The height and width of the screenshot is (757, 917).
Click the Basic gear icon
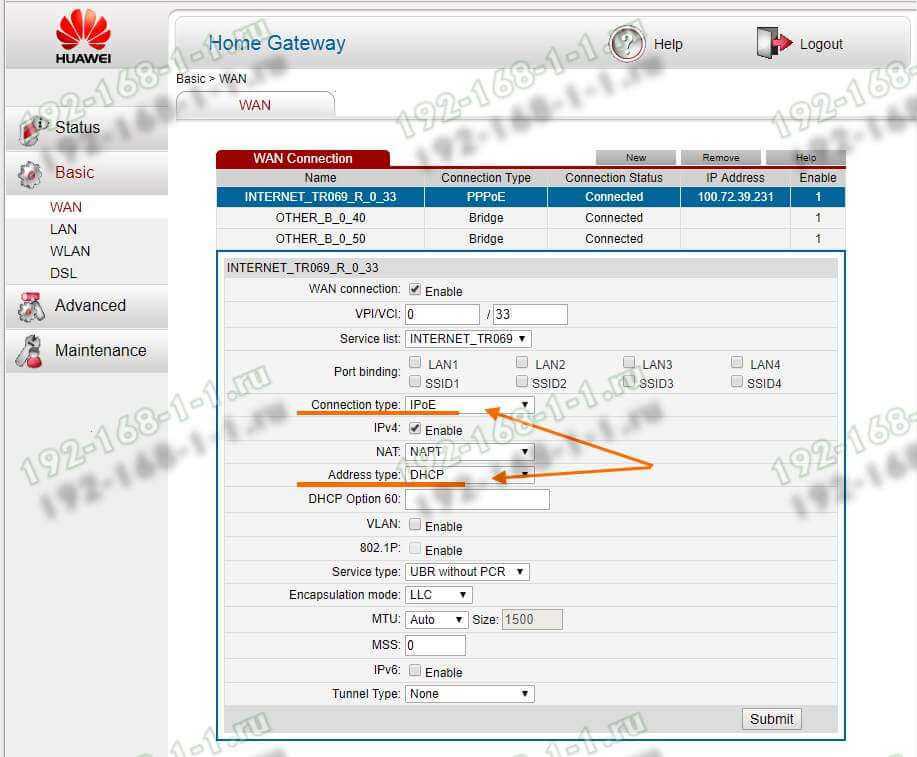[x=31, y=174]
